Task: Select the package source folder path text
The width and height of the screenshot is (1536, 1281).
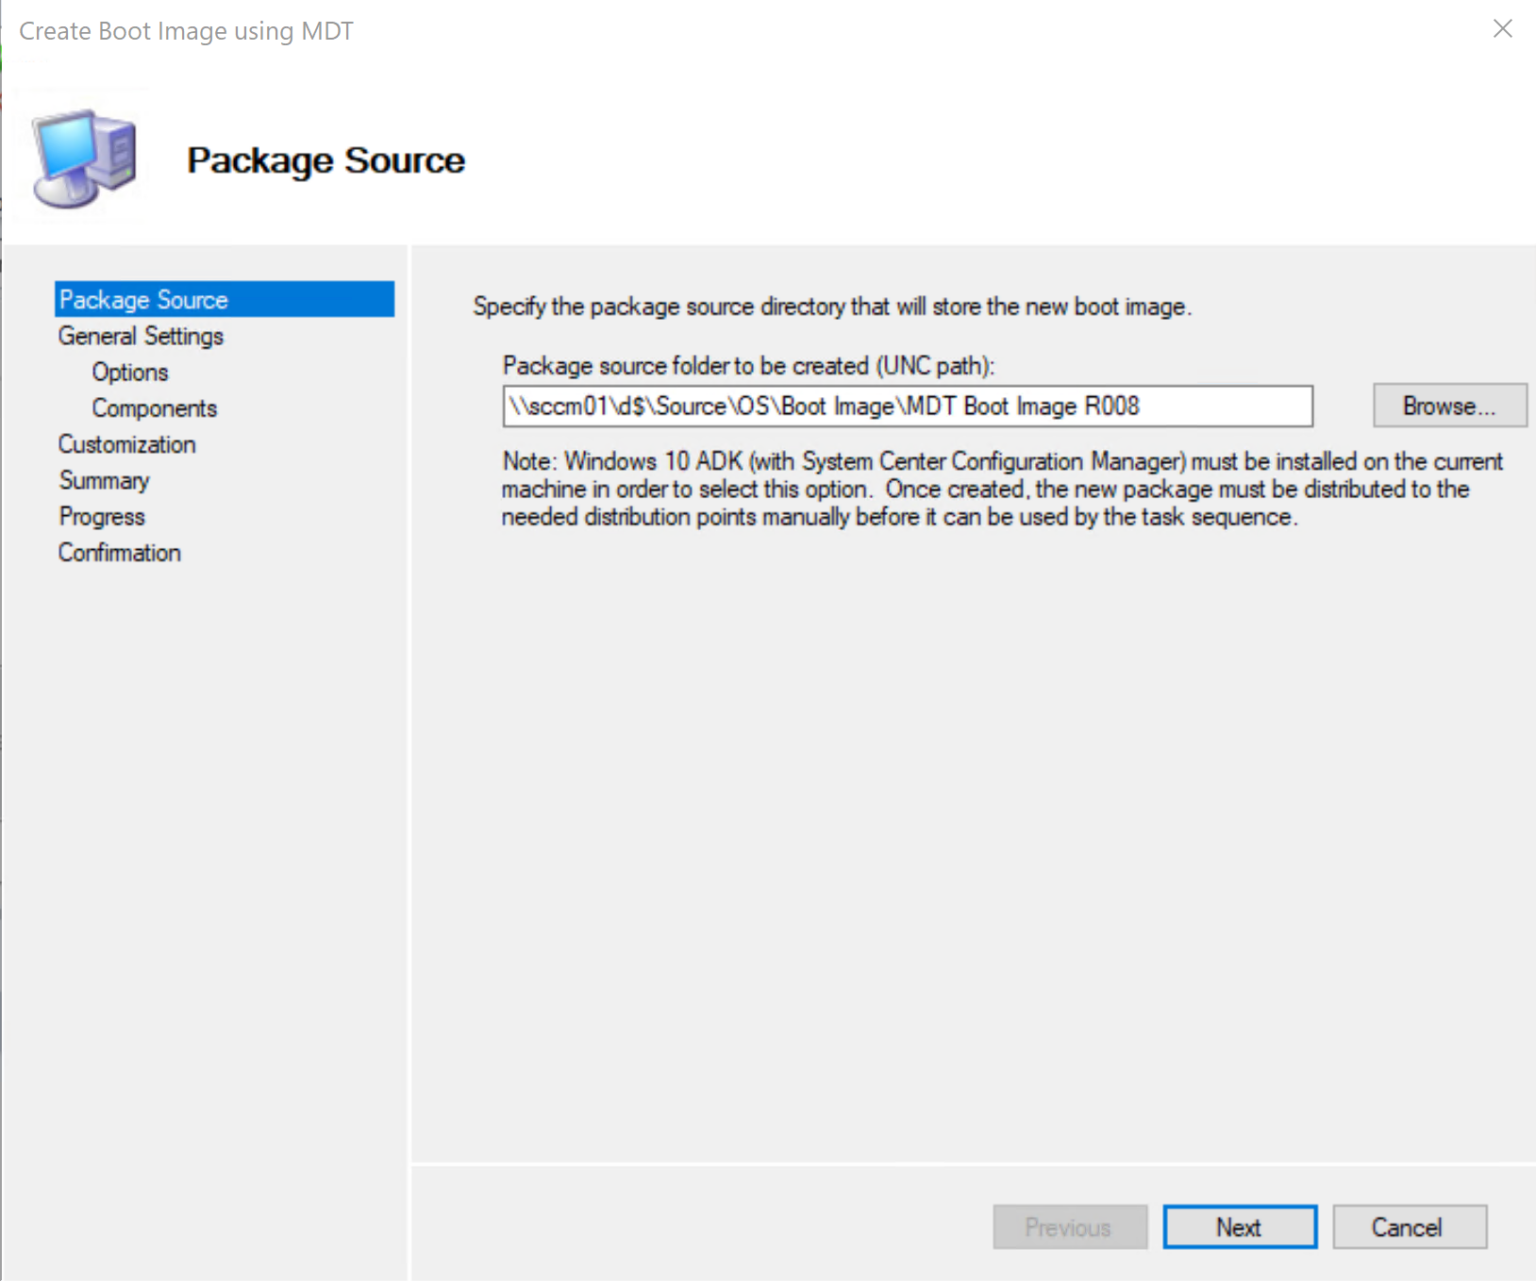Action: point(825,406)
